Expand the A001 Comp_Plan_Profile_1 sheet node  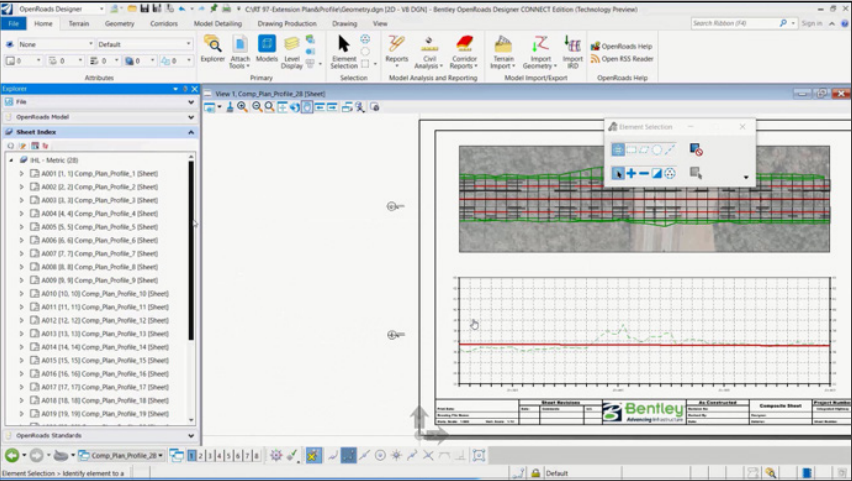coord(21,173)
